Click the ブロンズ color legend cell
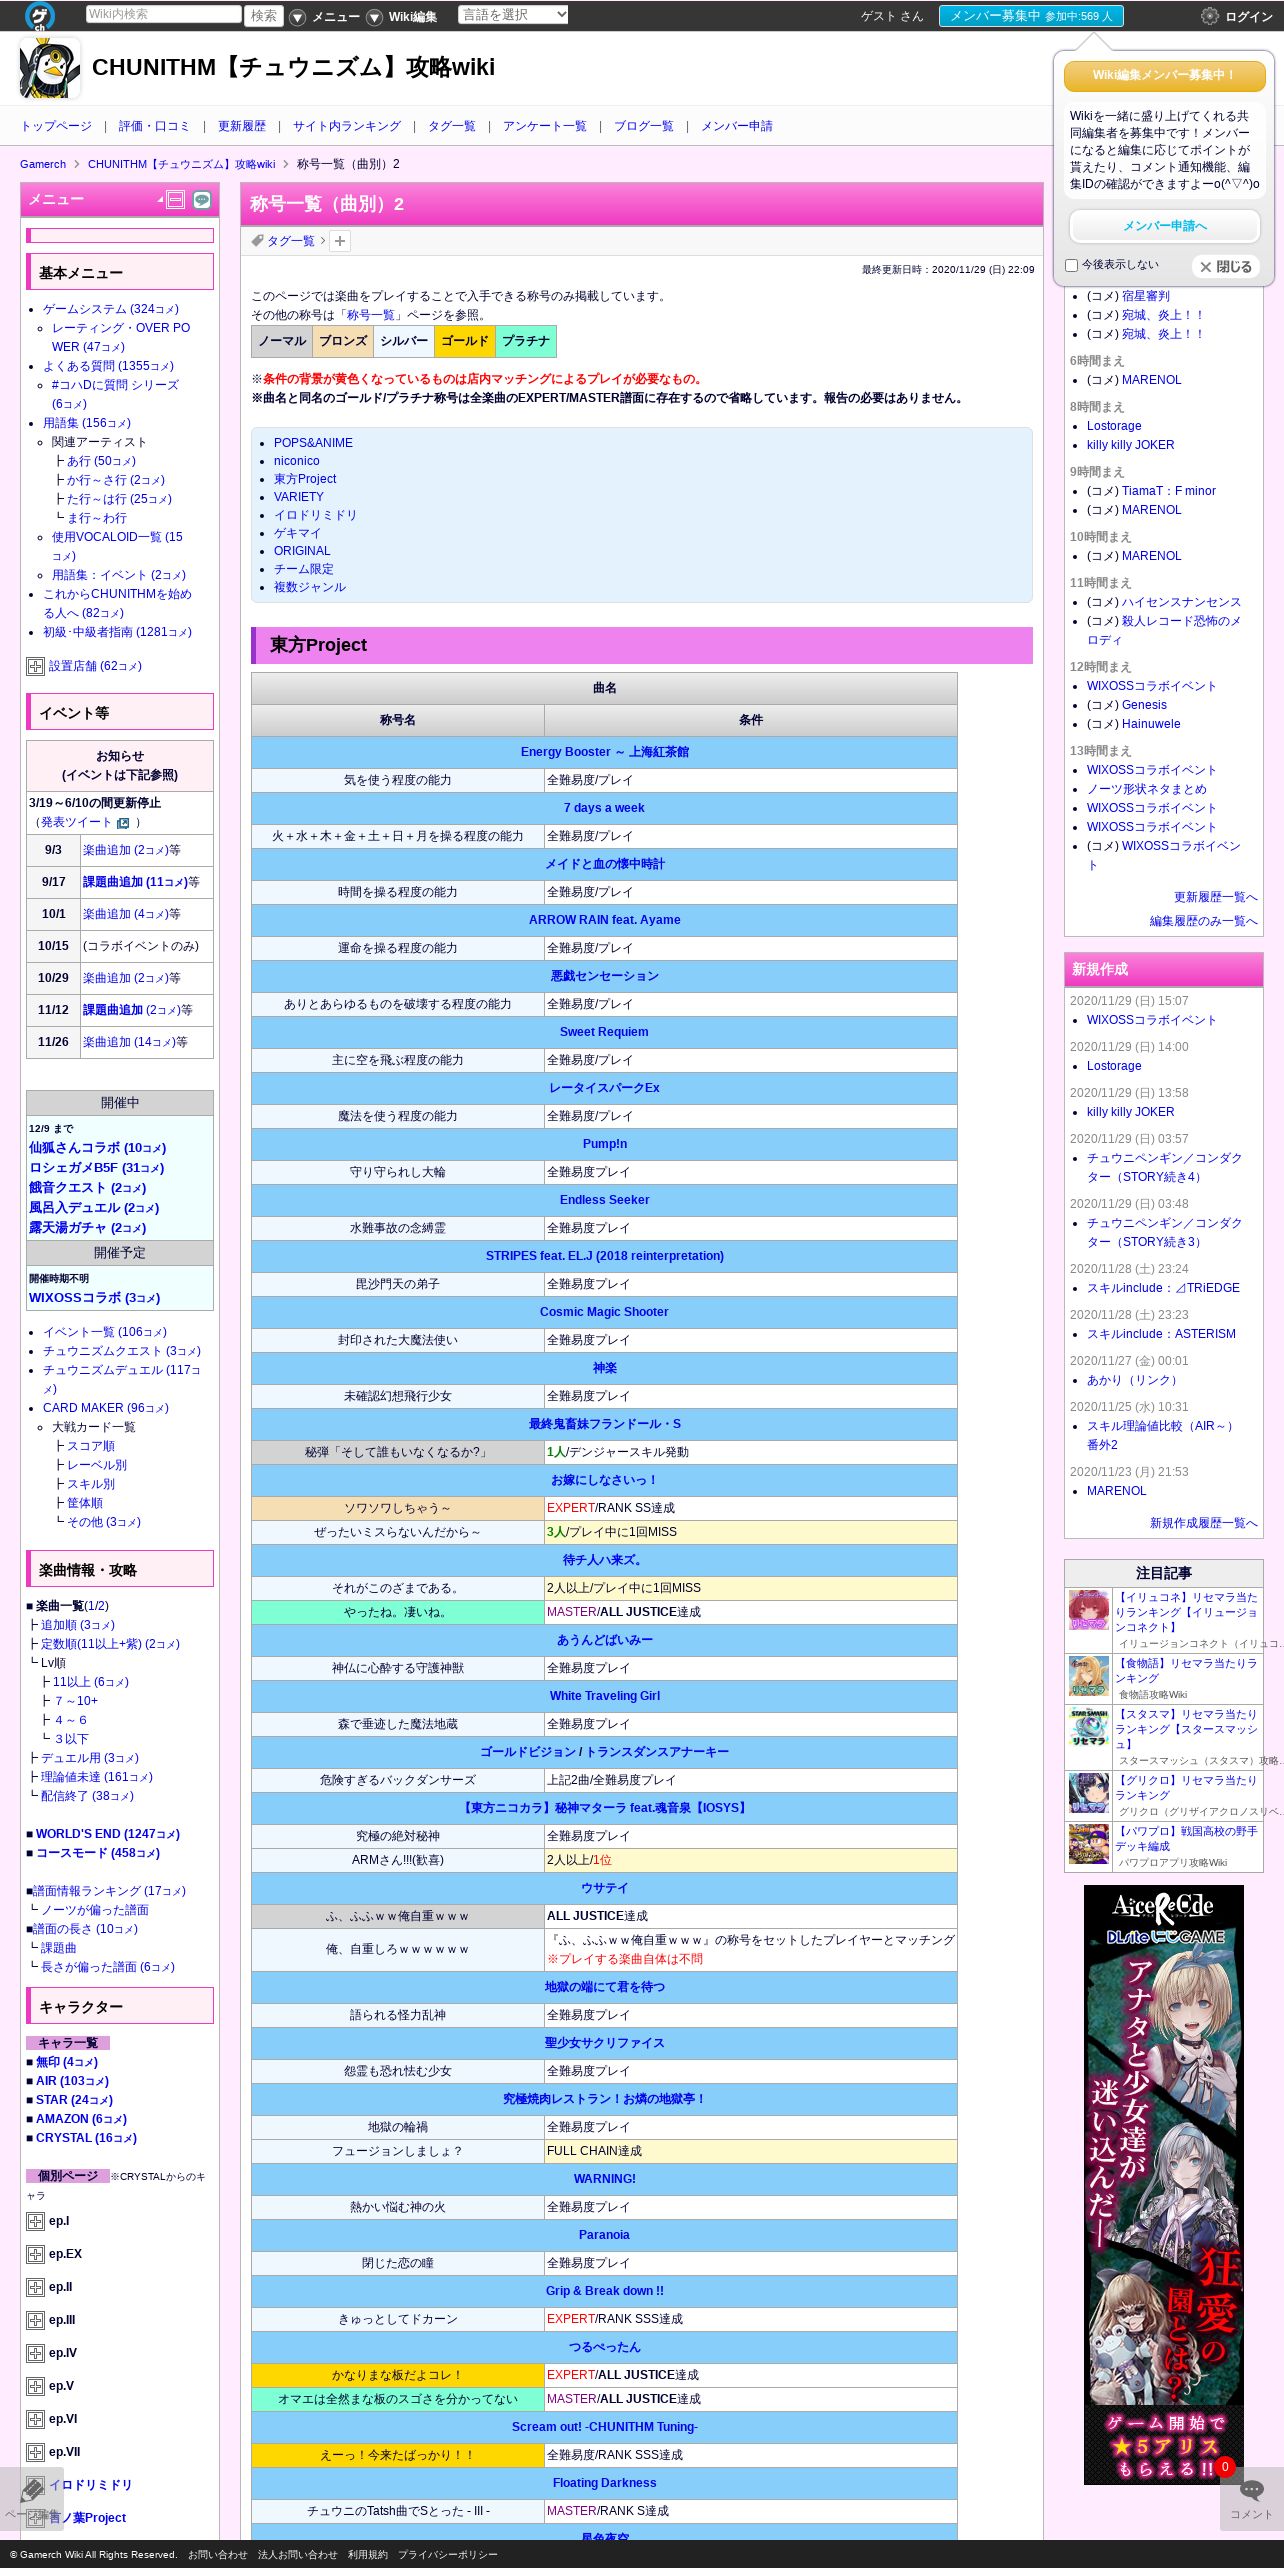Viewport: 1284px width, 2568px height. coord(343,341)
